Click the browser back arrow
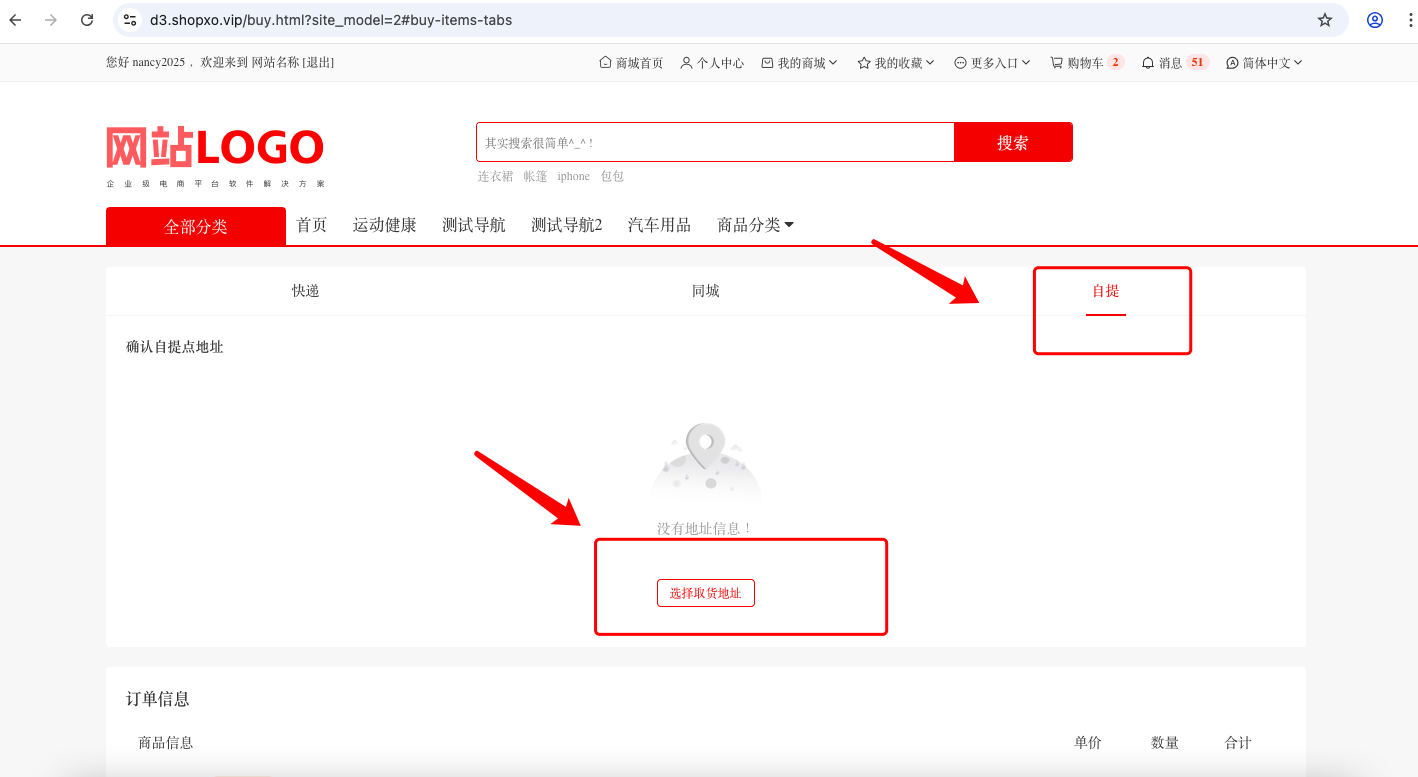This screenshot has height=777, width=1418. (16, 20)
